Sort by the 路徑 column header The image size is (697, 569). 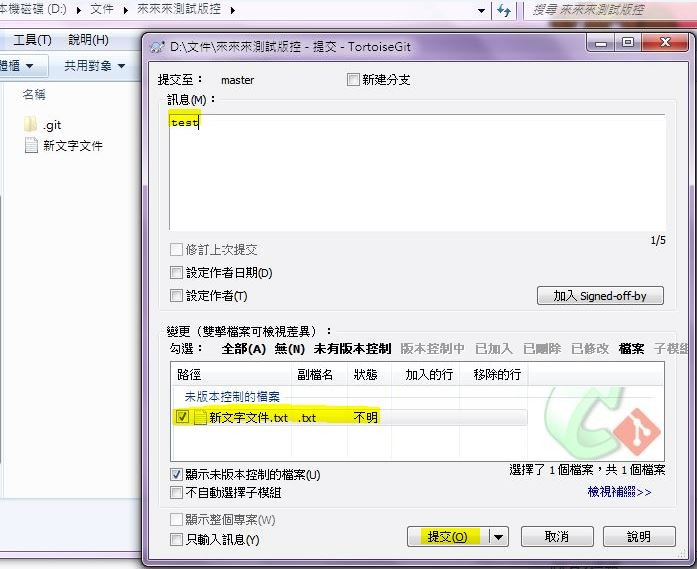click(x=231, y=375)
